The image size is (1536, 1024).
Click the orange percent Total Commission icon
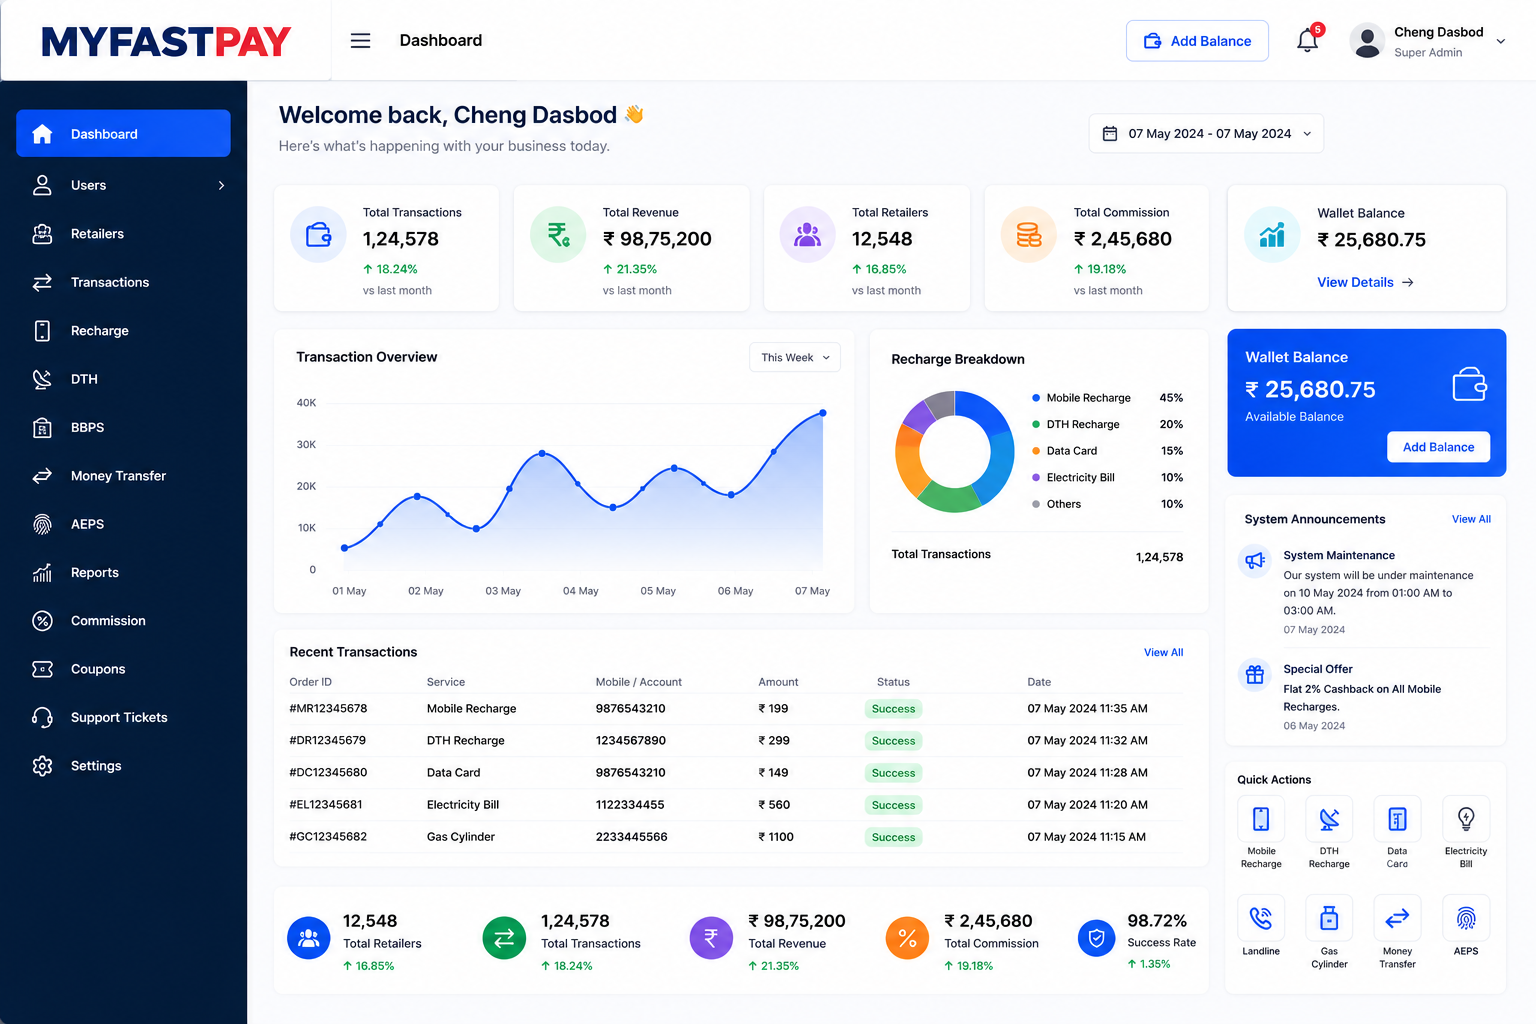point(907,938)
